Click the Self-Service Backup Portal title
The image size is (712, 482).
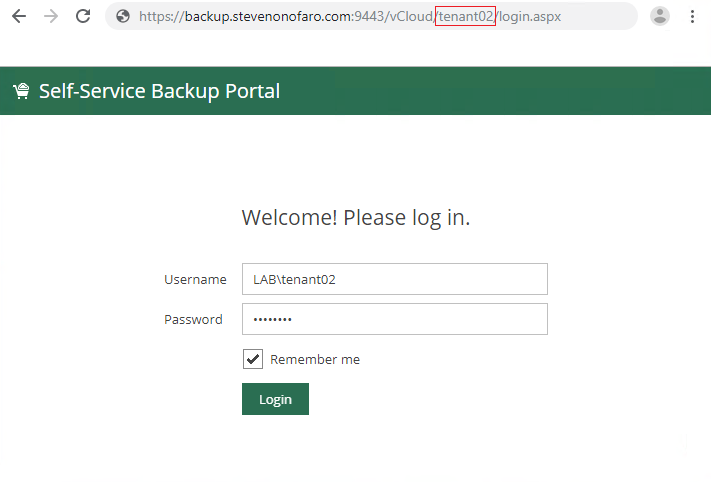(159, 92)
